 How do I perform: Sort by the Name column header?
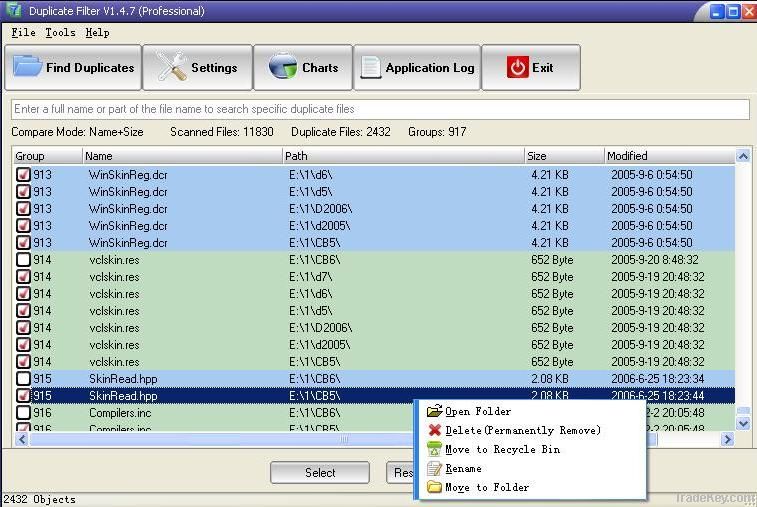point(182,156)
